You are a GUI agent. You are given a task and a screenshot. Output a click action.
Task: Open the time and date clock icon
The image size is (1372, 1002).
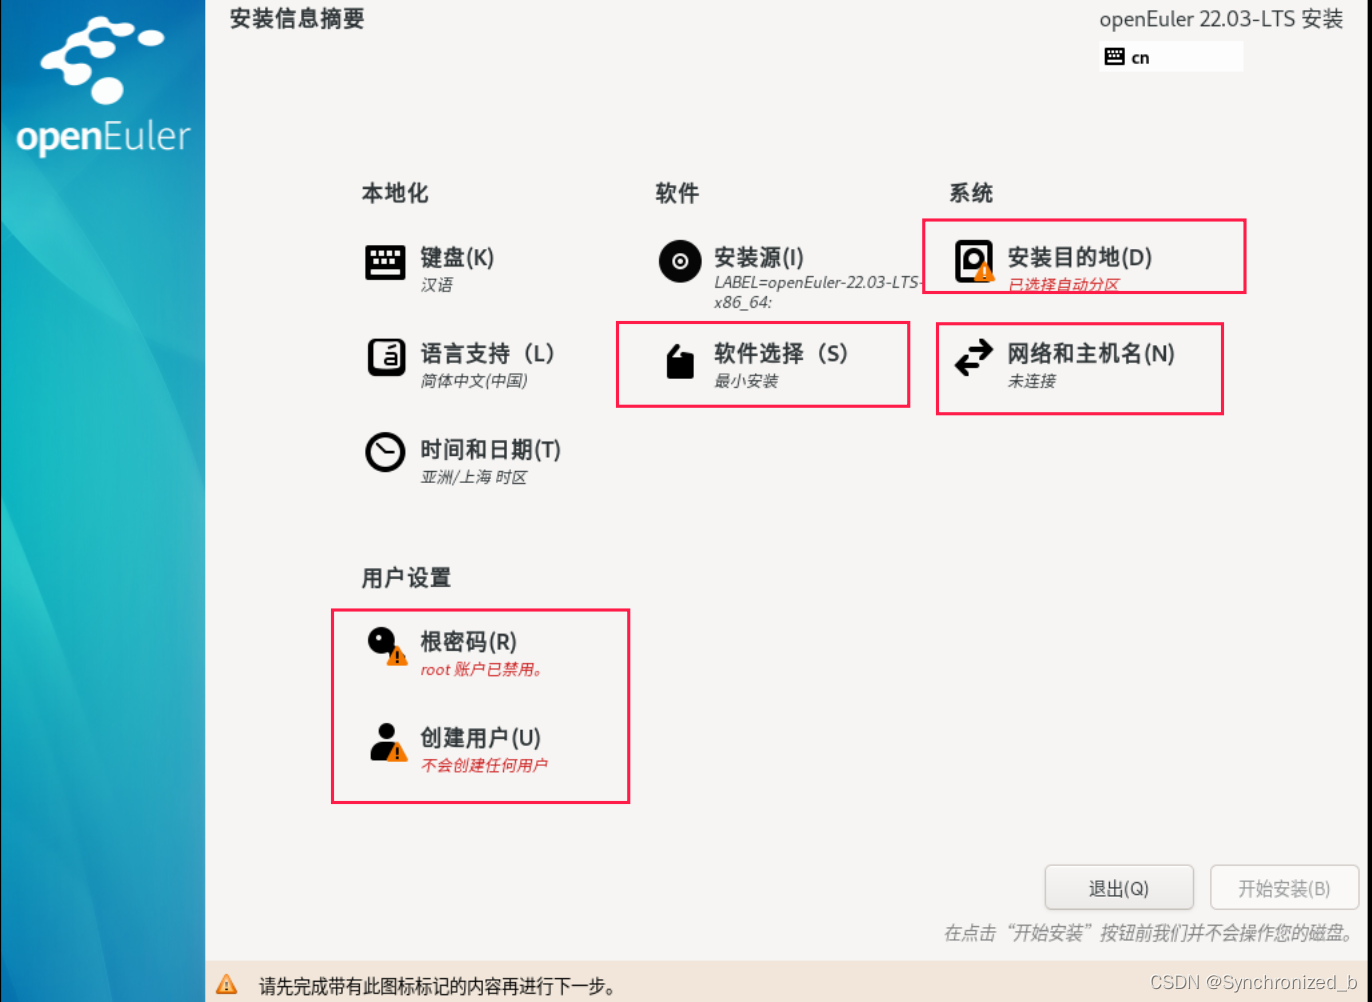[x=385, y=452]
